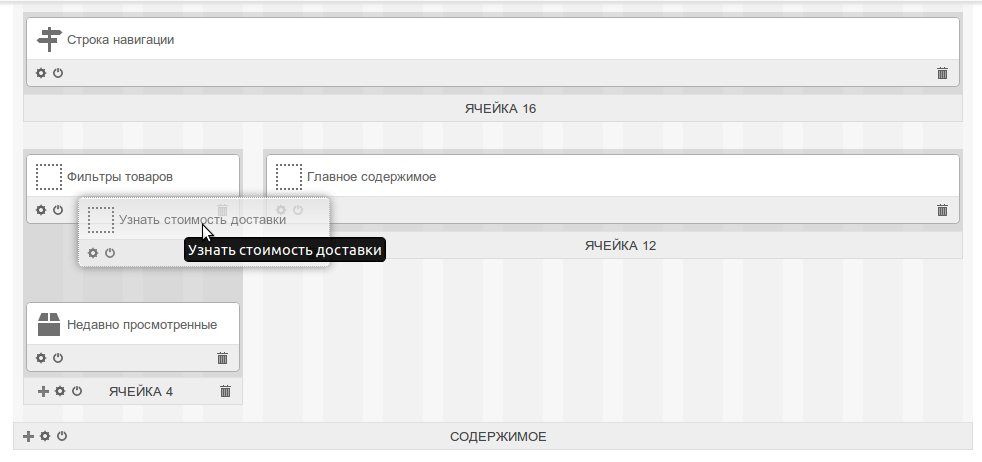Delete ЯЧЕЙКА 4 cell
Image resolution: width=982 pixels, height=462 pixels.
pos(225,391)
